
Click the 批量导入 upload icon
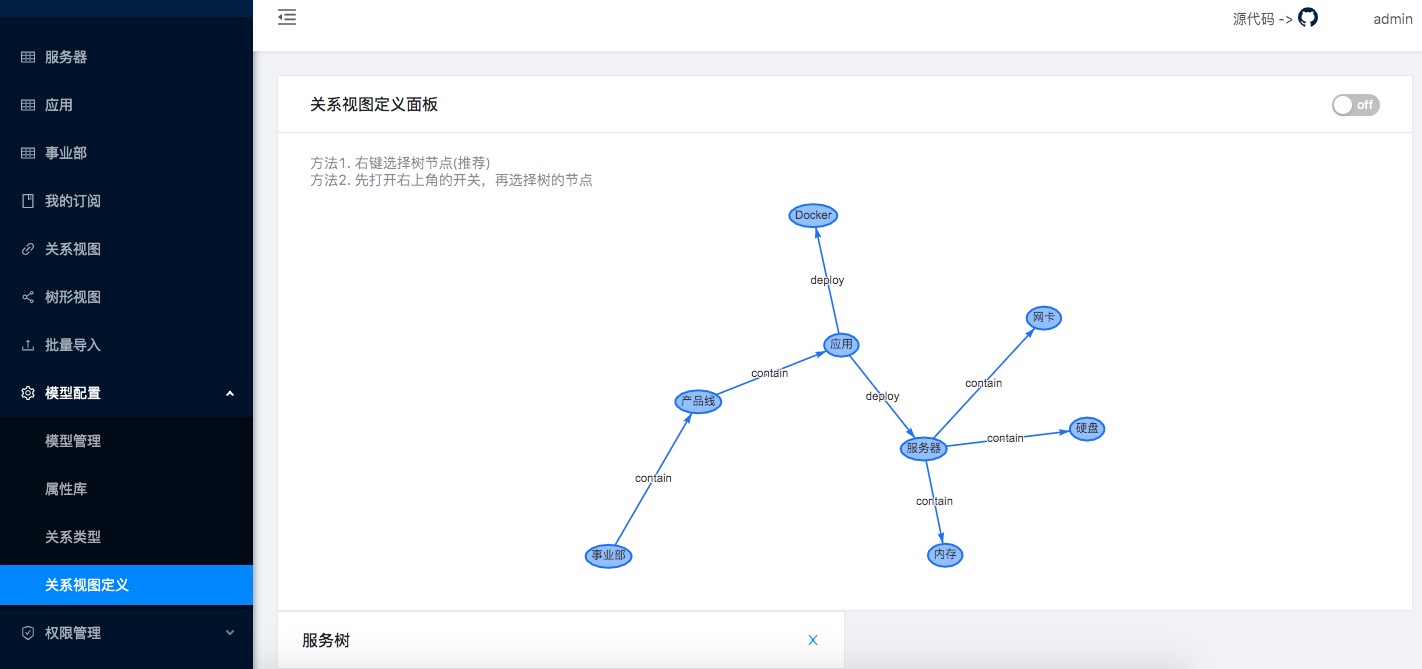coord(28,345)
